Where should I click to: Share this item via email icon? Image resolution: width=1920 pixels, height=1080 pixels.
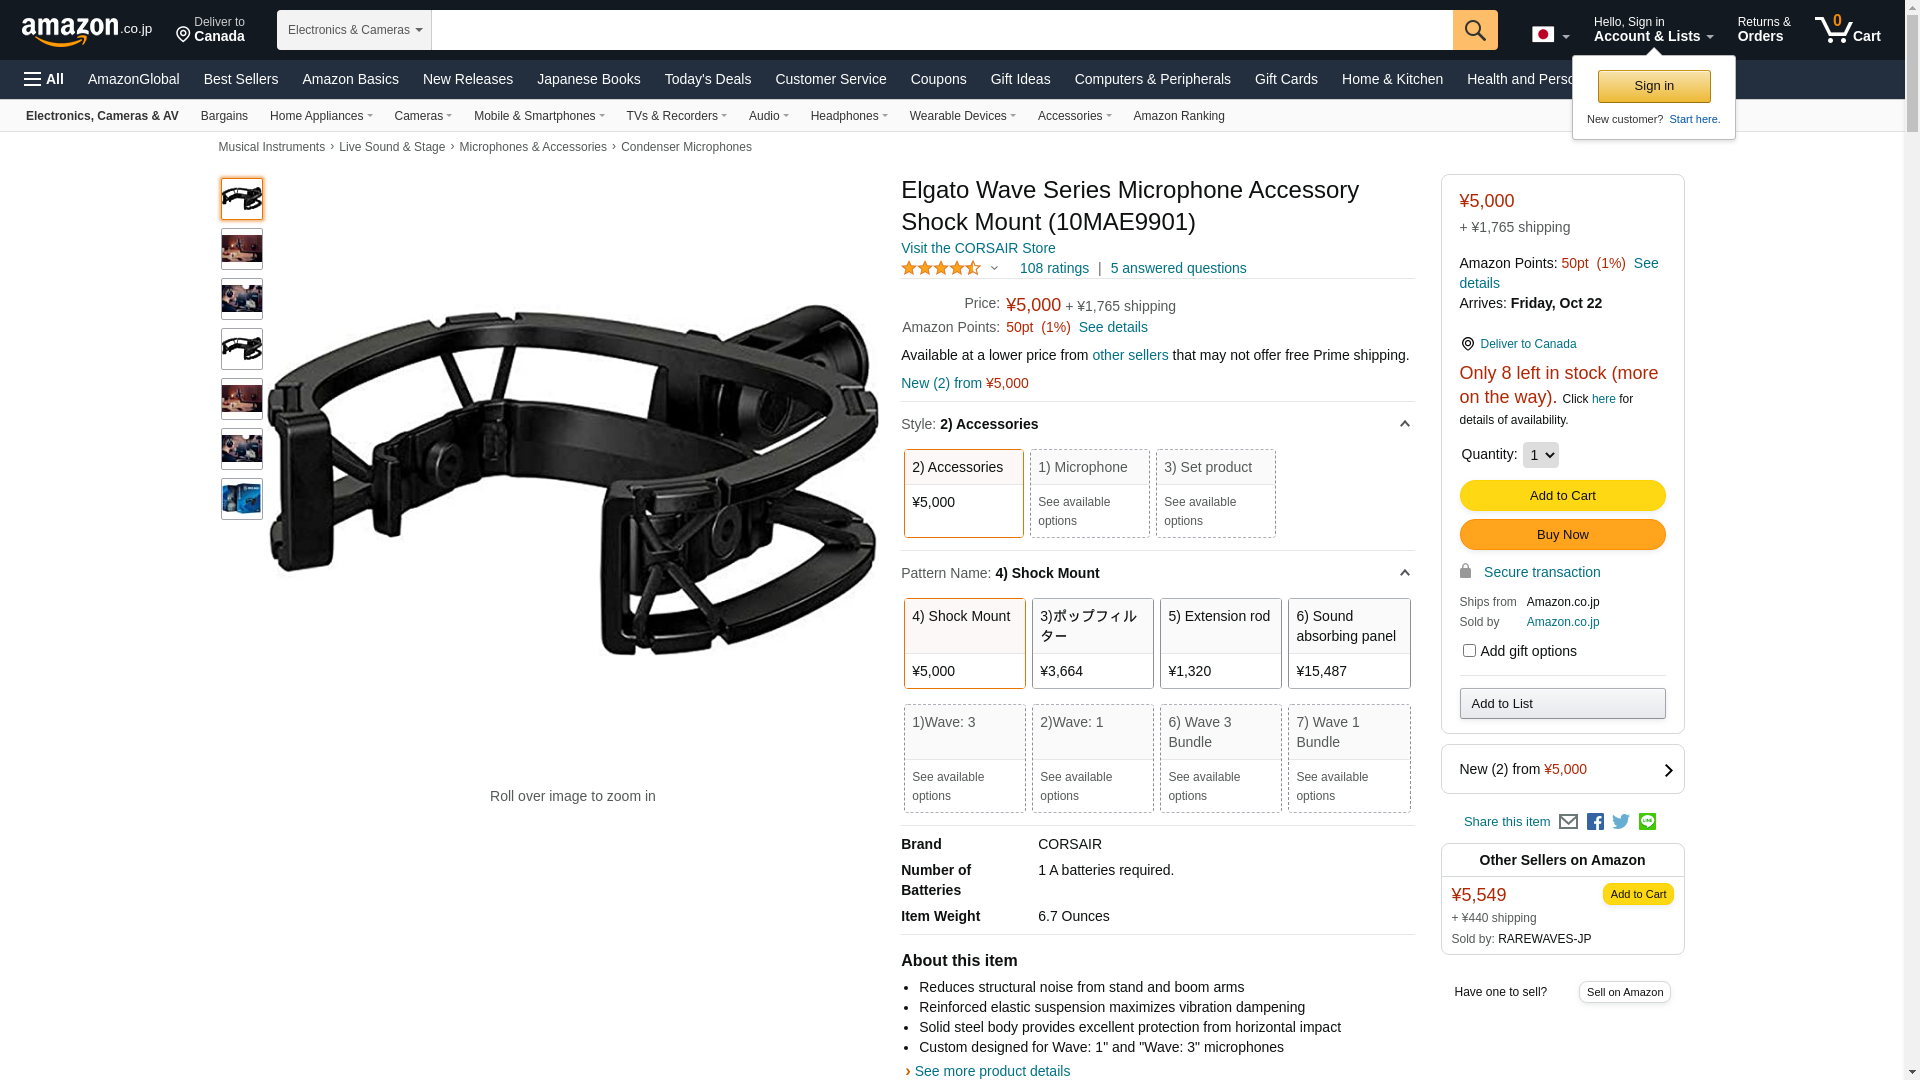click(1568, 822)
